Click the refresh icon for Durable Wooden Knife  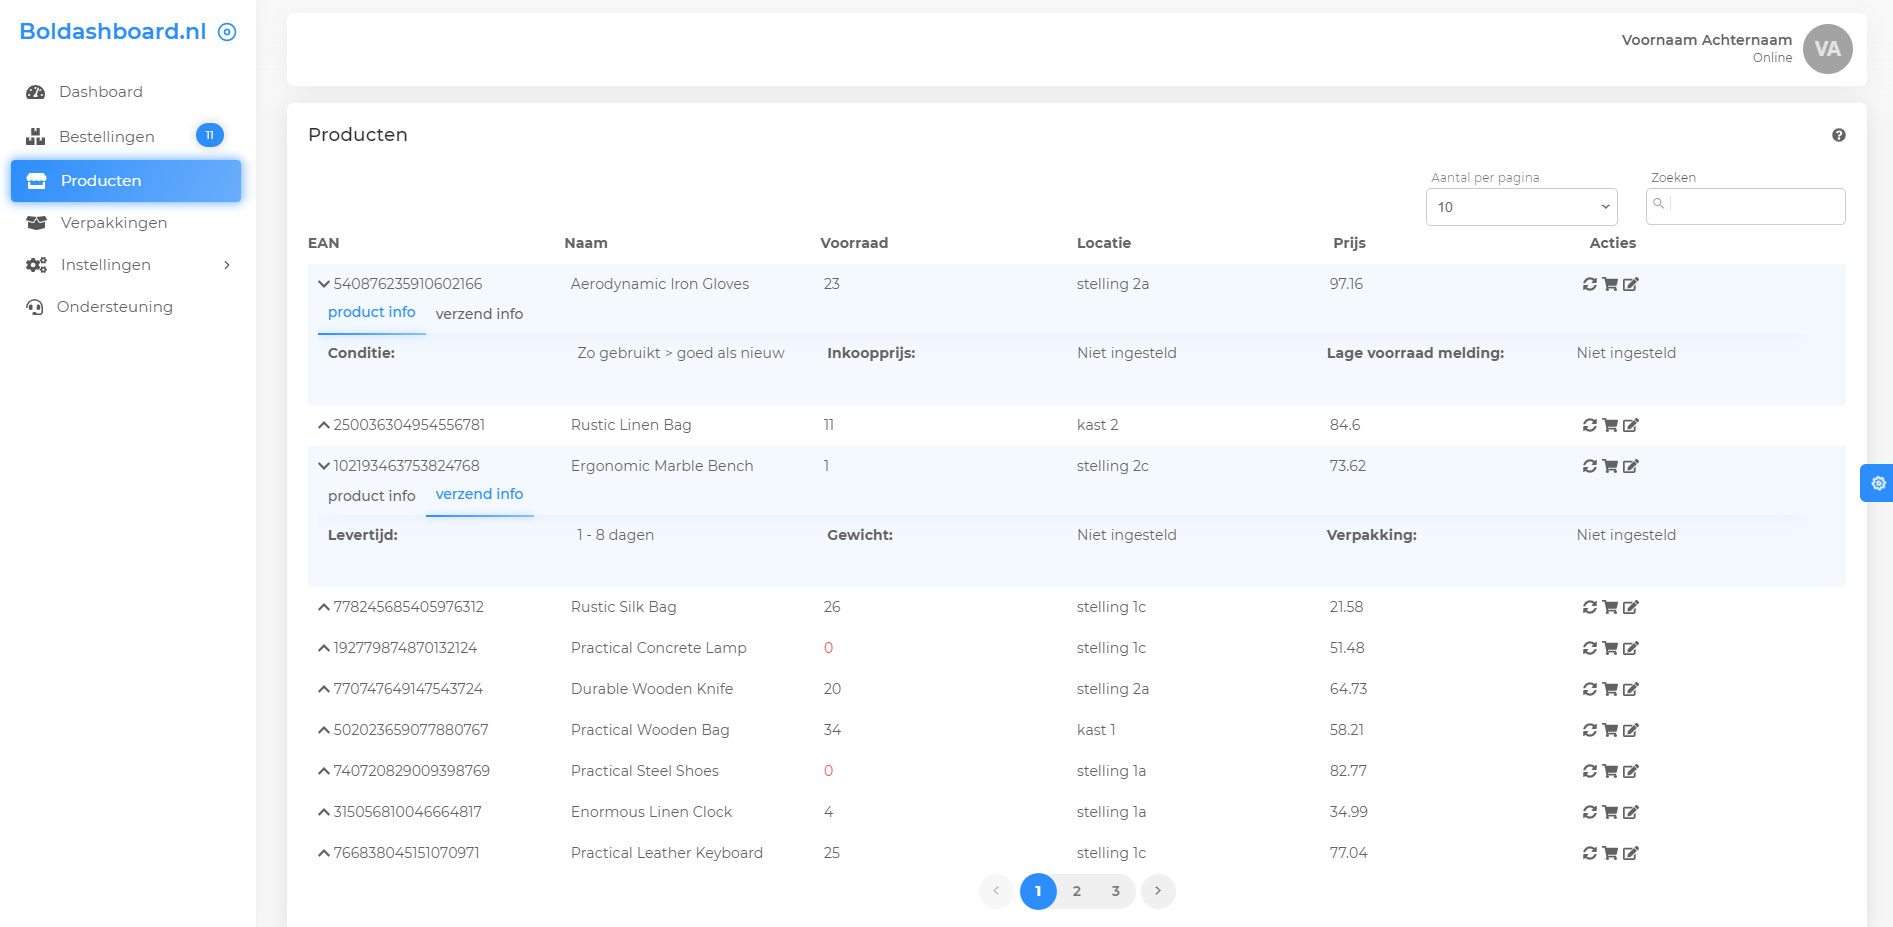pos(1589,689)
